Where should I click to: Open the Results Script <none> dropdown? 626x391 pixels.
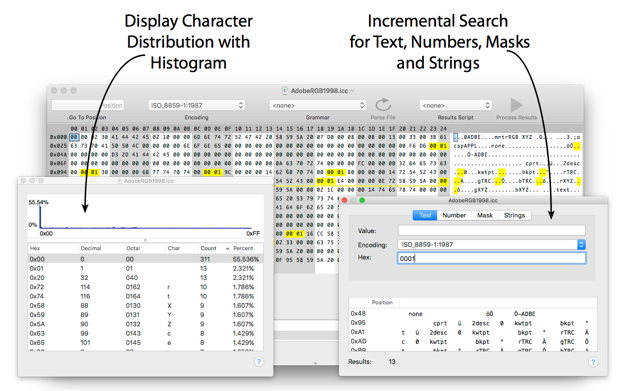456,105
